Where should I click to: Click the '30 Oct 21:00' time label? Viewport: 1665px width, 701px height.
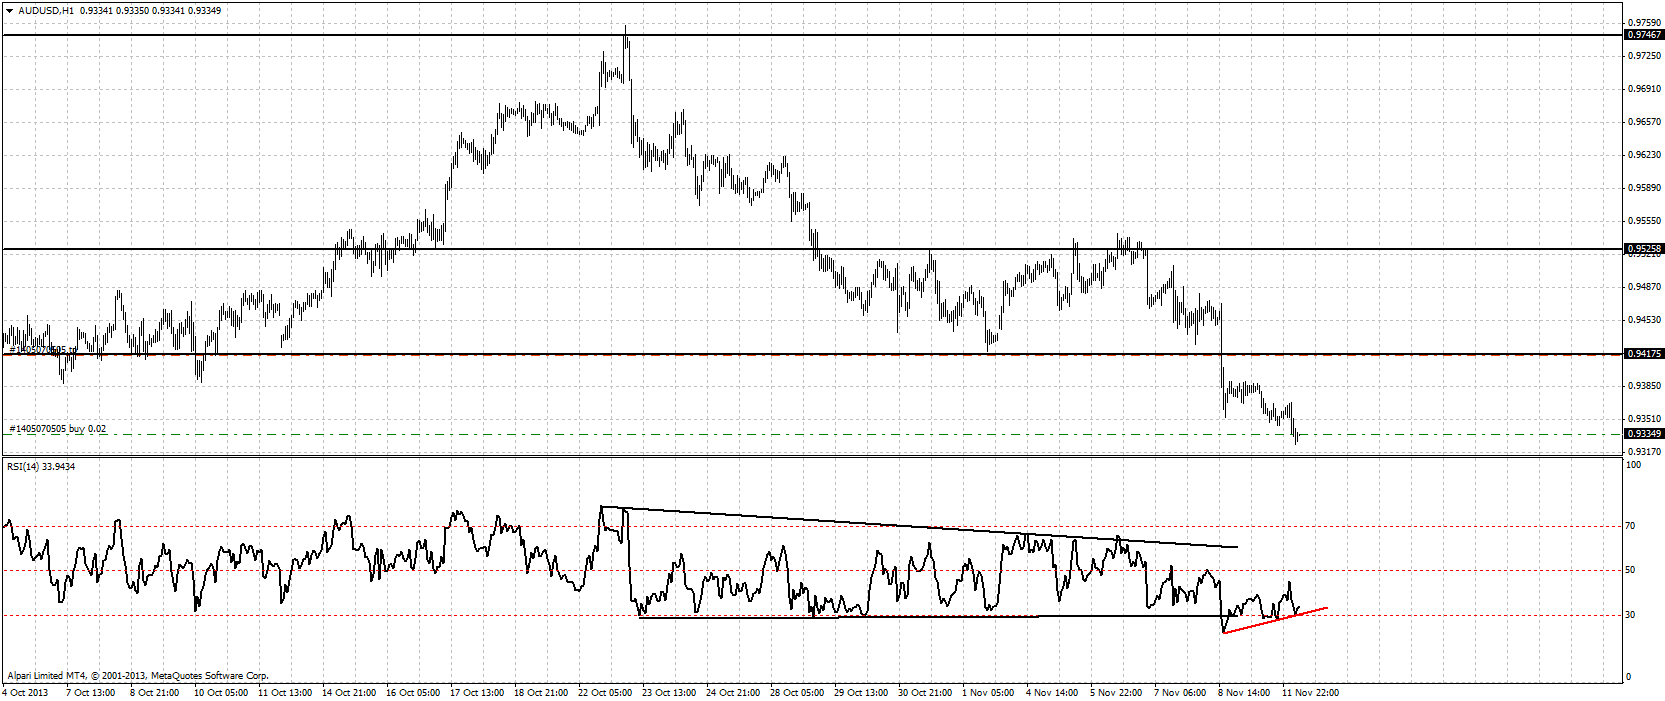tap(925, 693)
